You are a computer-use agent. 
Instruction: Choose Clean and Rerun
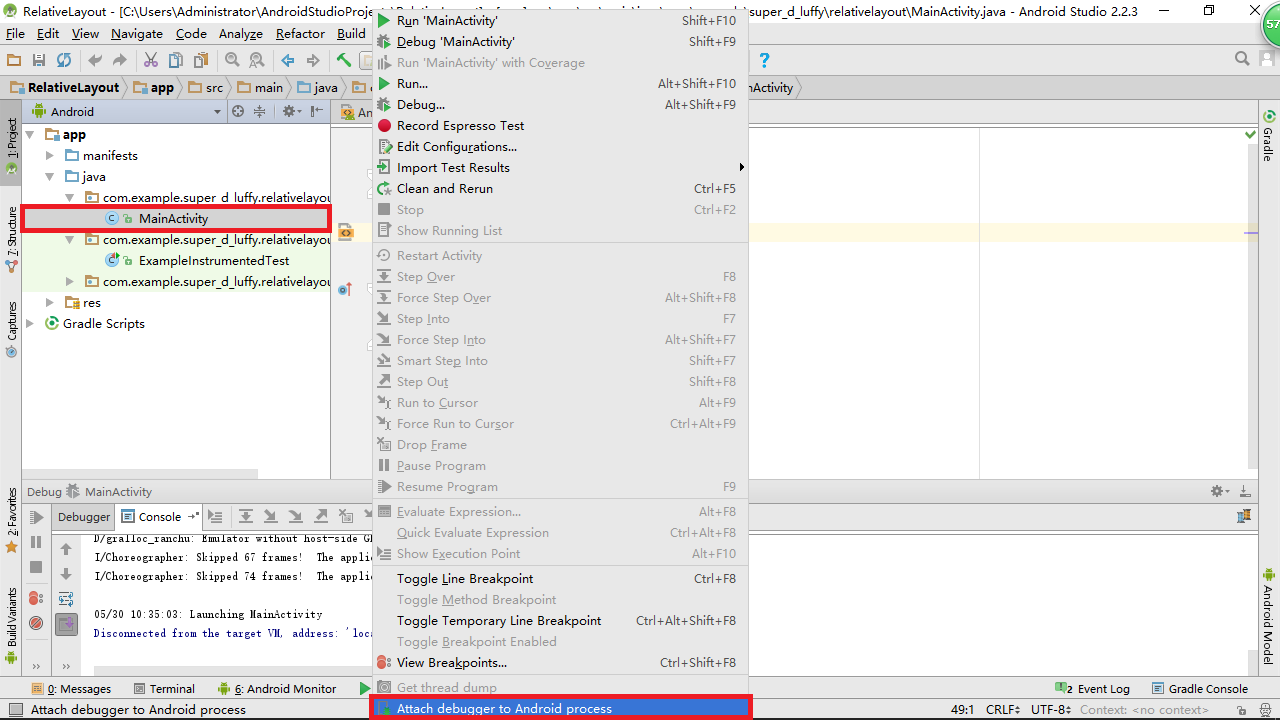pyautogui.click(x=561, y=188)
